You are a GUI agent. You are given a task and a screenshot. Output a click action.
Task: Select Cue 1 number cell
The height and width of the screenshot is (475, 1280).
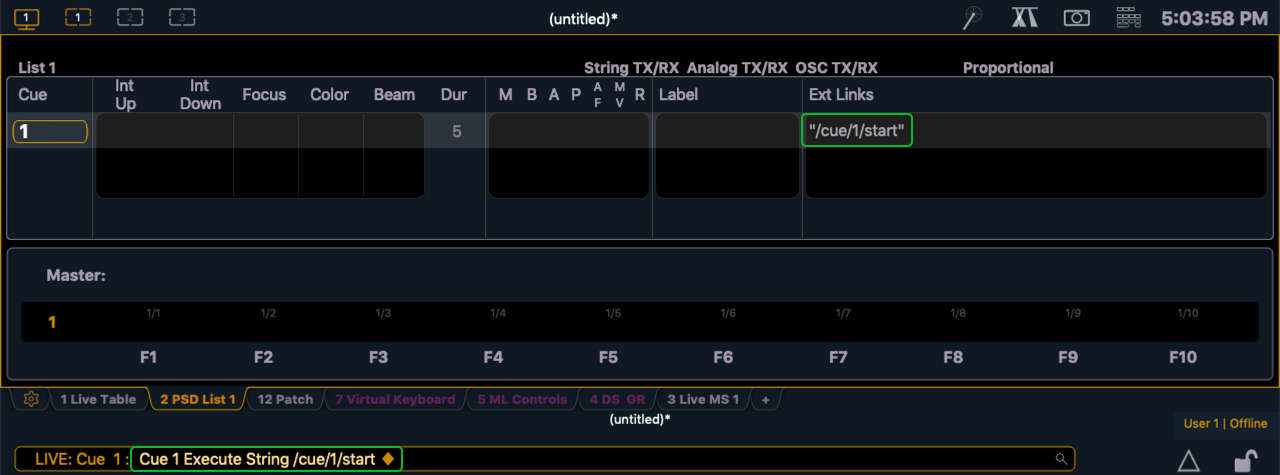[x=50, y=131]
